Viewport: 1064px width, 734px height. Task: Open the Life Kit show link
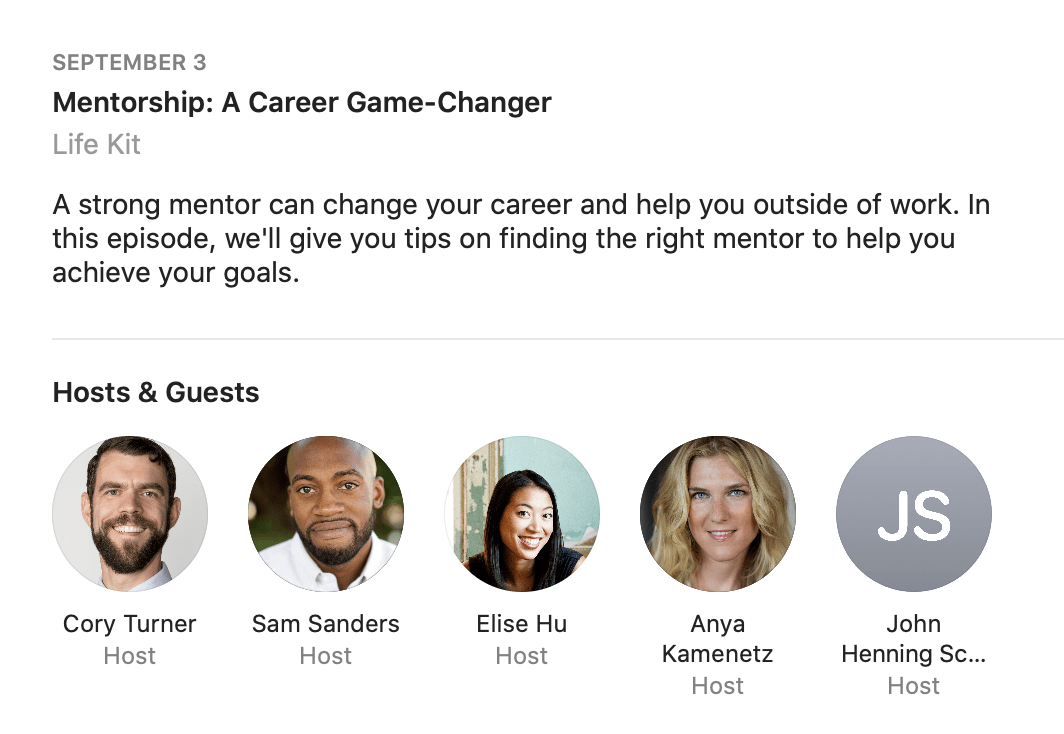(96, 144)
